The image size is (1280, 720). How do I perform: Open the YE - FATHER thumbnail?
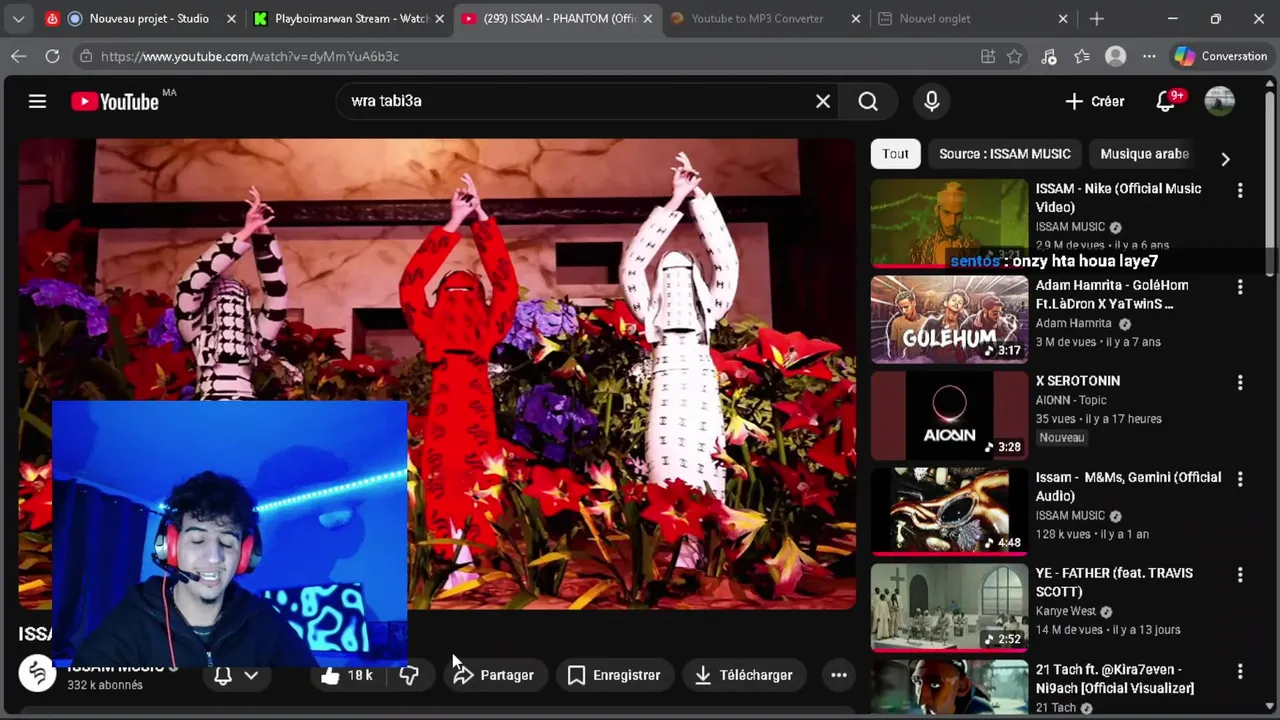[949, 607]
